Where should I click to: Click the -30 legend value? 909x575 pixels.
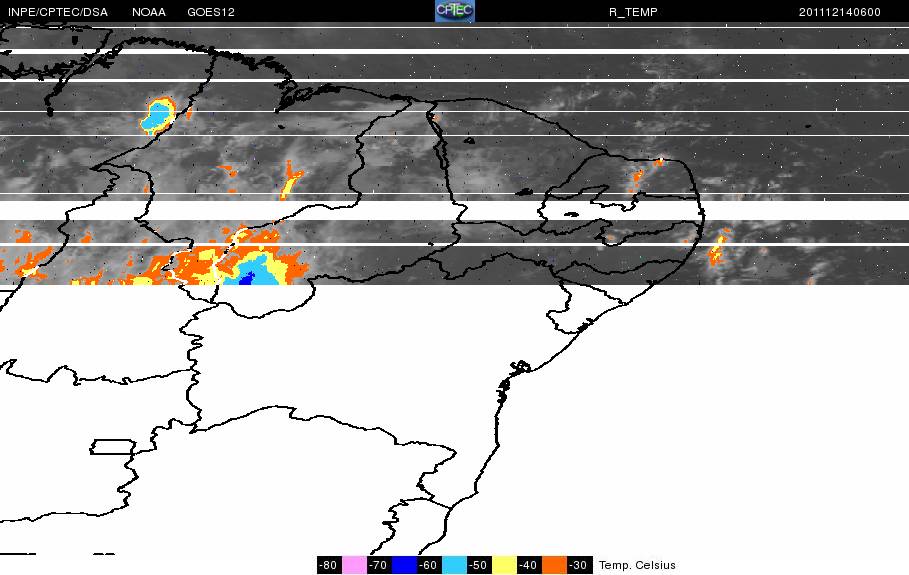(578, 565)
